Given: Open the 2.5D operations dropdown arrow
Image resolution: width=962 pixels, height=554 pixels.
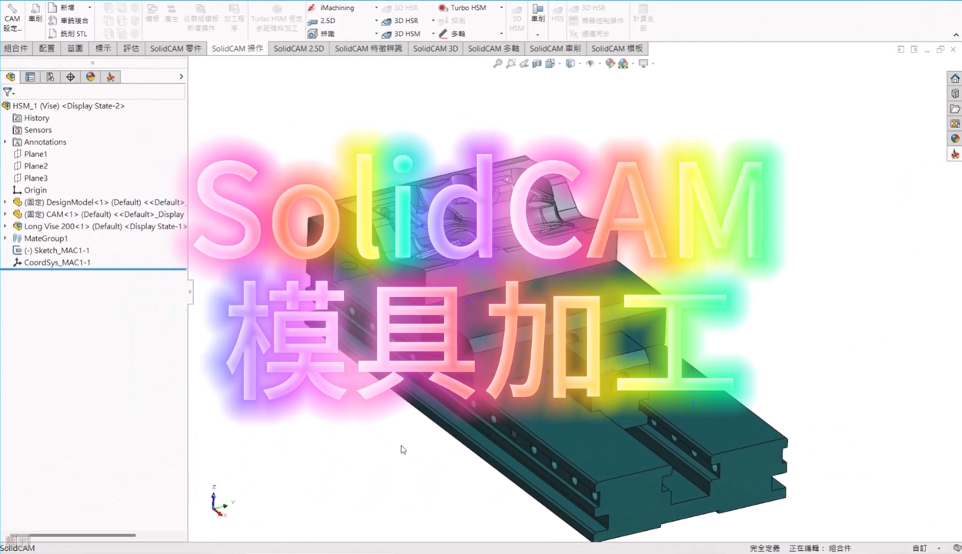Looking at the screenshot, I should coord(376,21).
